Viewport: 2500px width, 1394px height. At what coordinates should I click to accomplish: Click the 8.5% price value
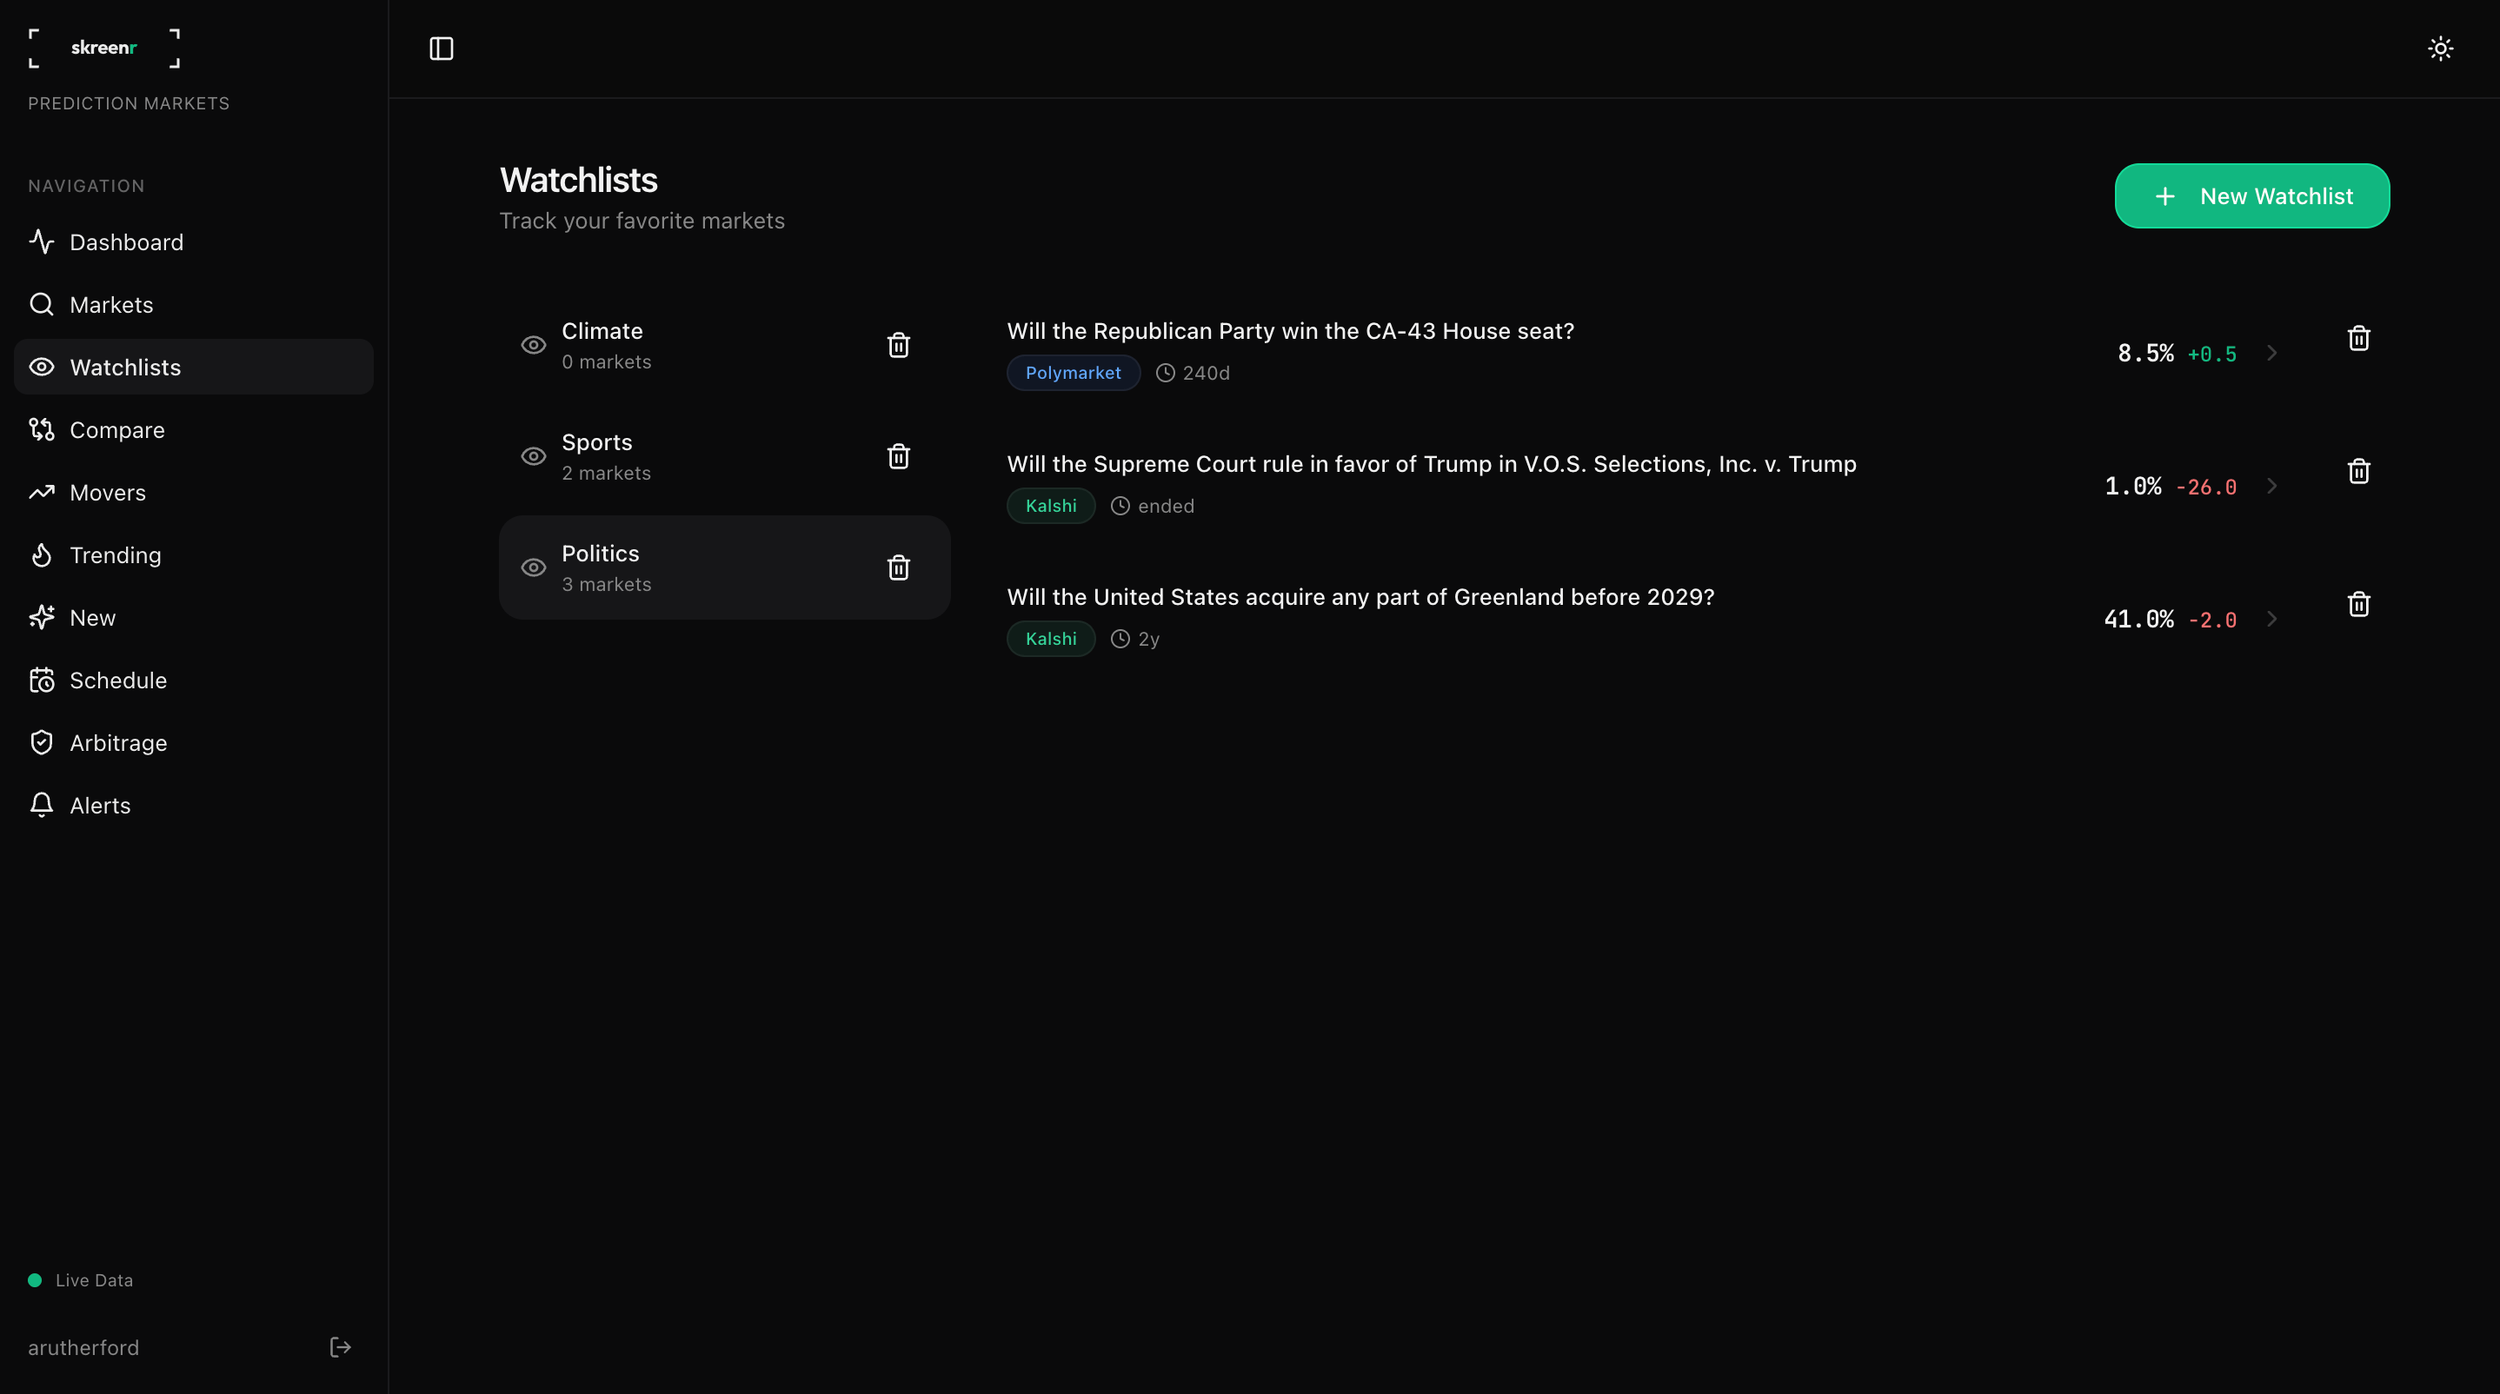pos(2145,353)
